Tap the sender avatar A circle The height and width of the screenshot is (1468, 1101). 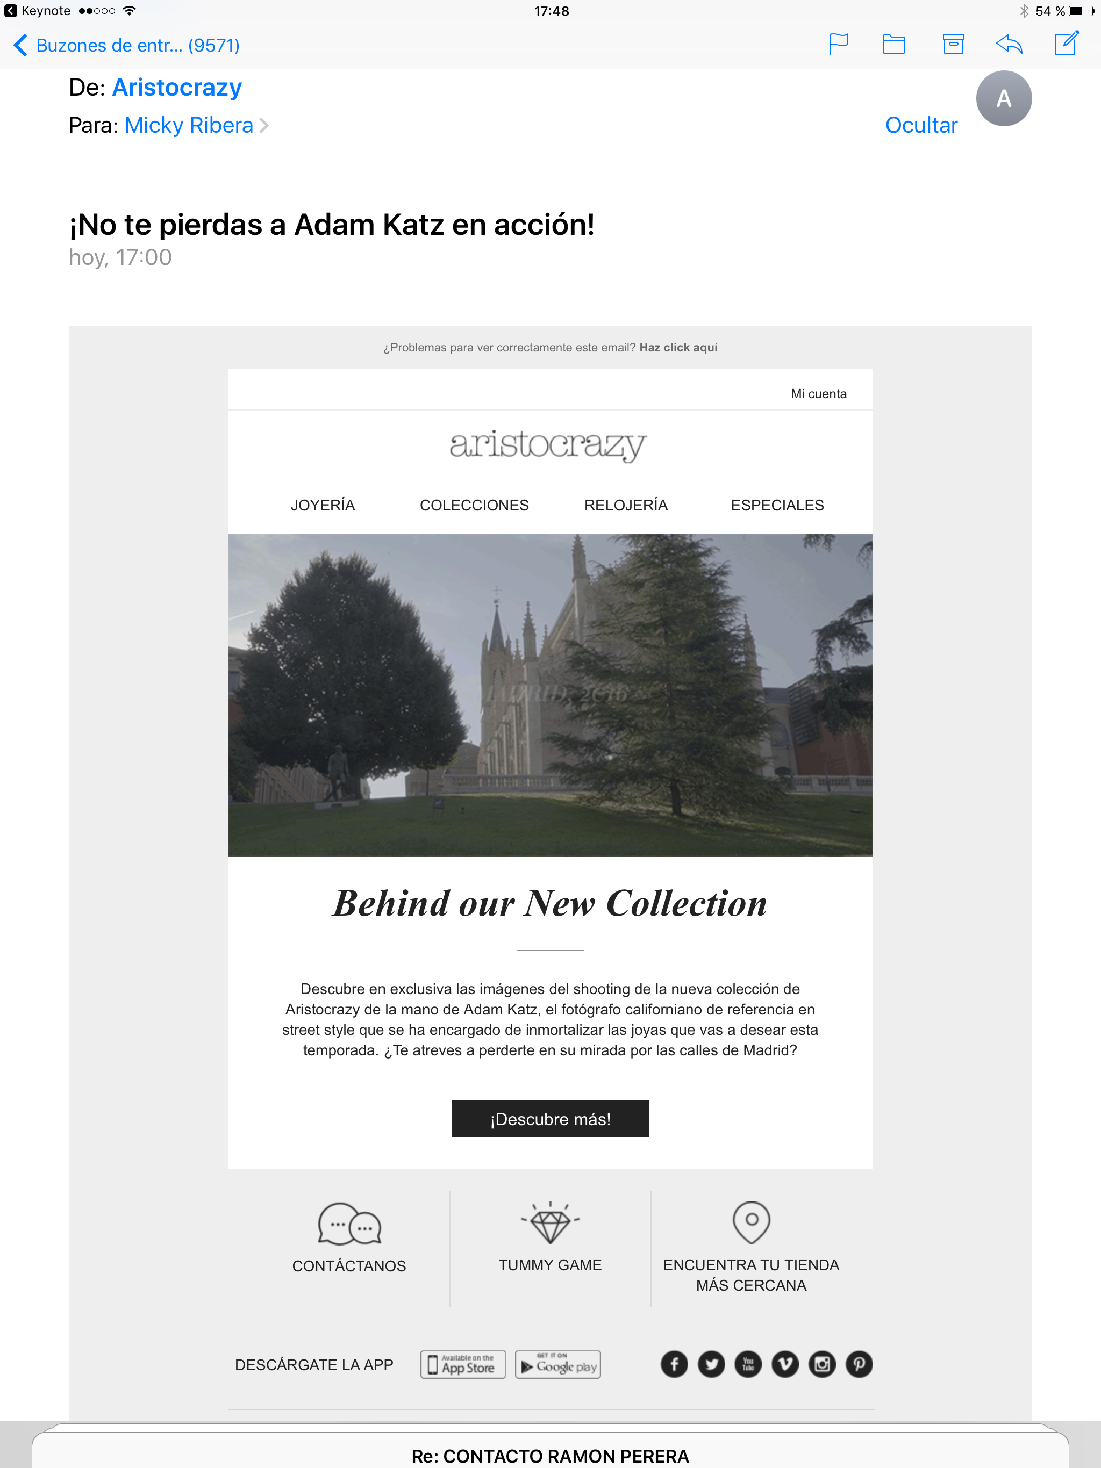click(1004, 98)
